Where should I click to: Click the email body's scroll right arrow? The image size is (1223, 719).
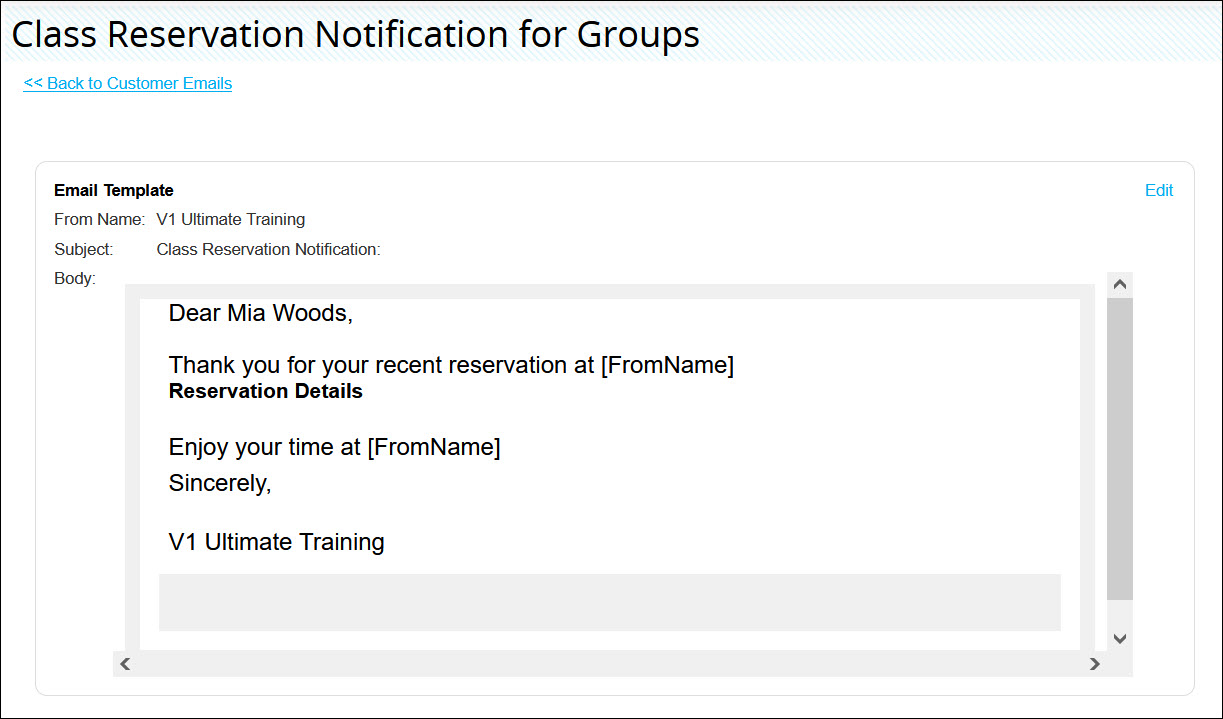[x=1095, y=663]
